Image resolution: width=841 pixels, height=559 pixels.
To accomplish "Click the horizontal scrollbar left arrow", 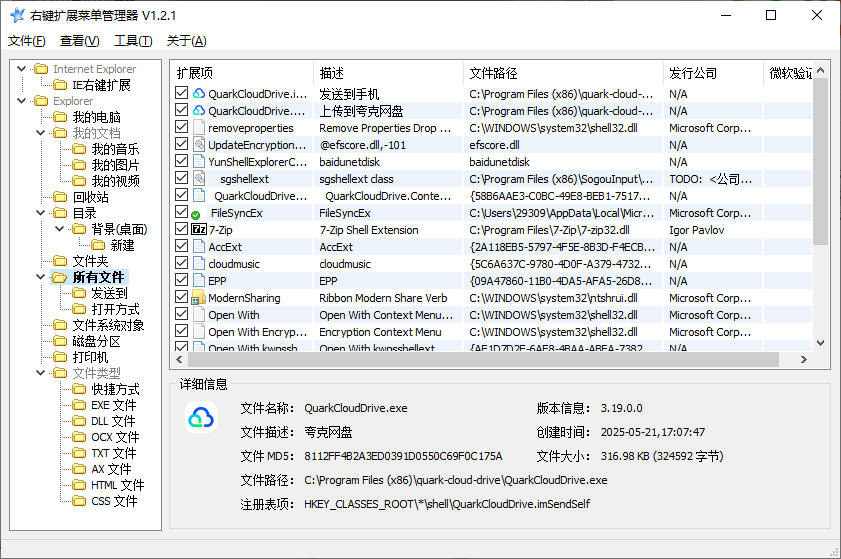I will [179, 359].
